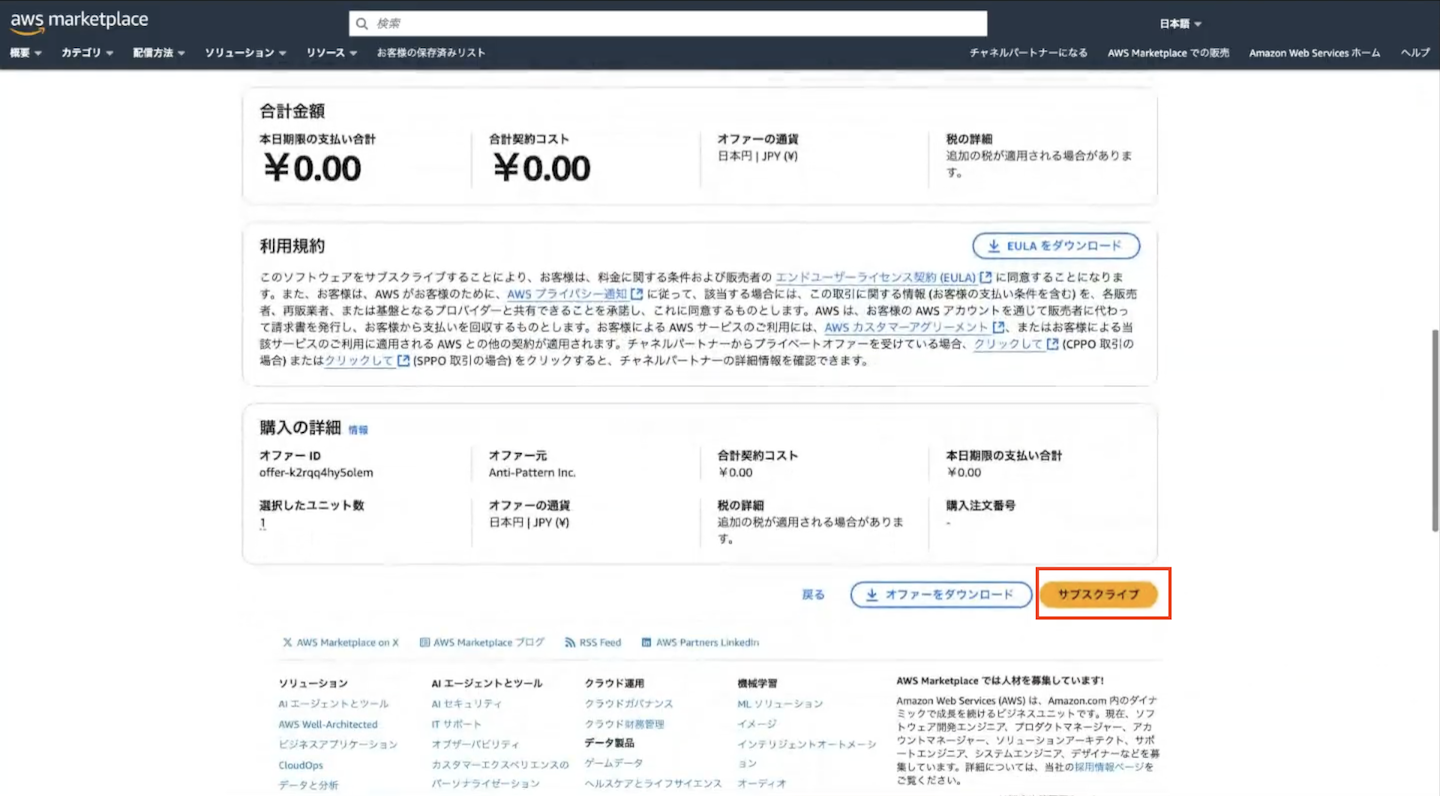The height and width of the screenshot is (796, 1440).
Task: Click into the 検索 search field
Action: click(670, 23)
